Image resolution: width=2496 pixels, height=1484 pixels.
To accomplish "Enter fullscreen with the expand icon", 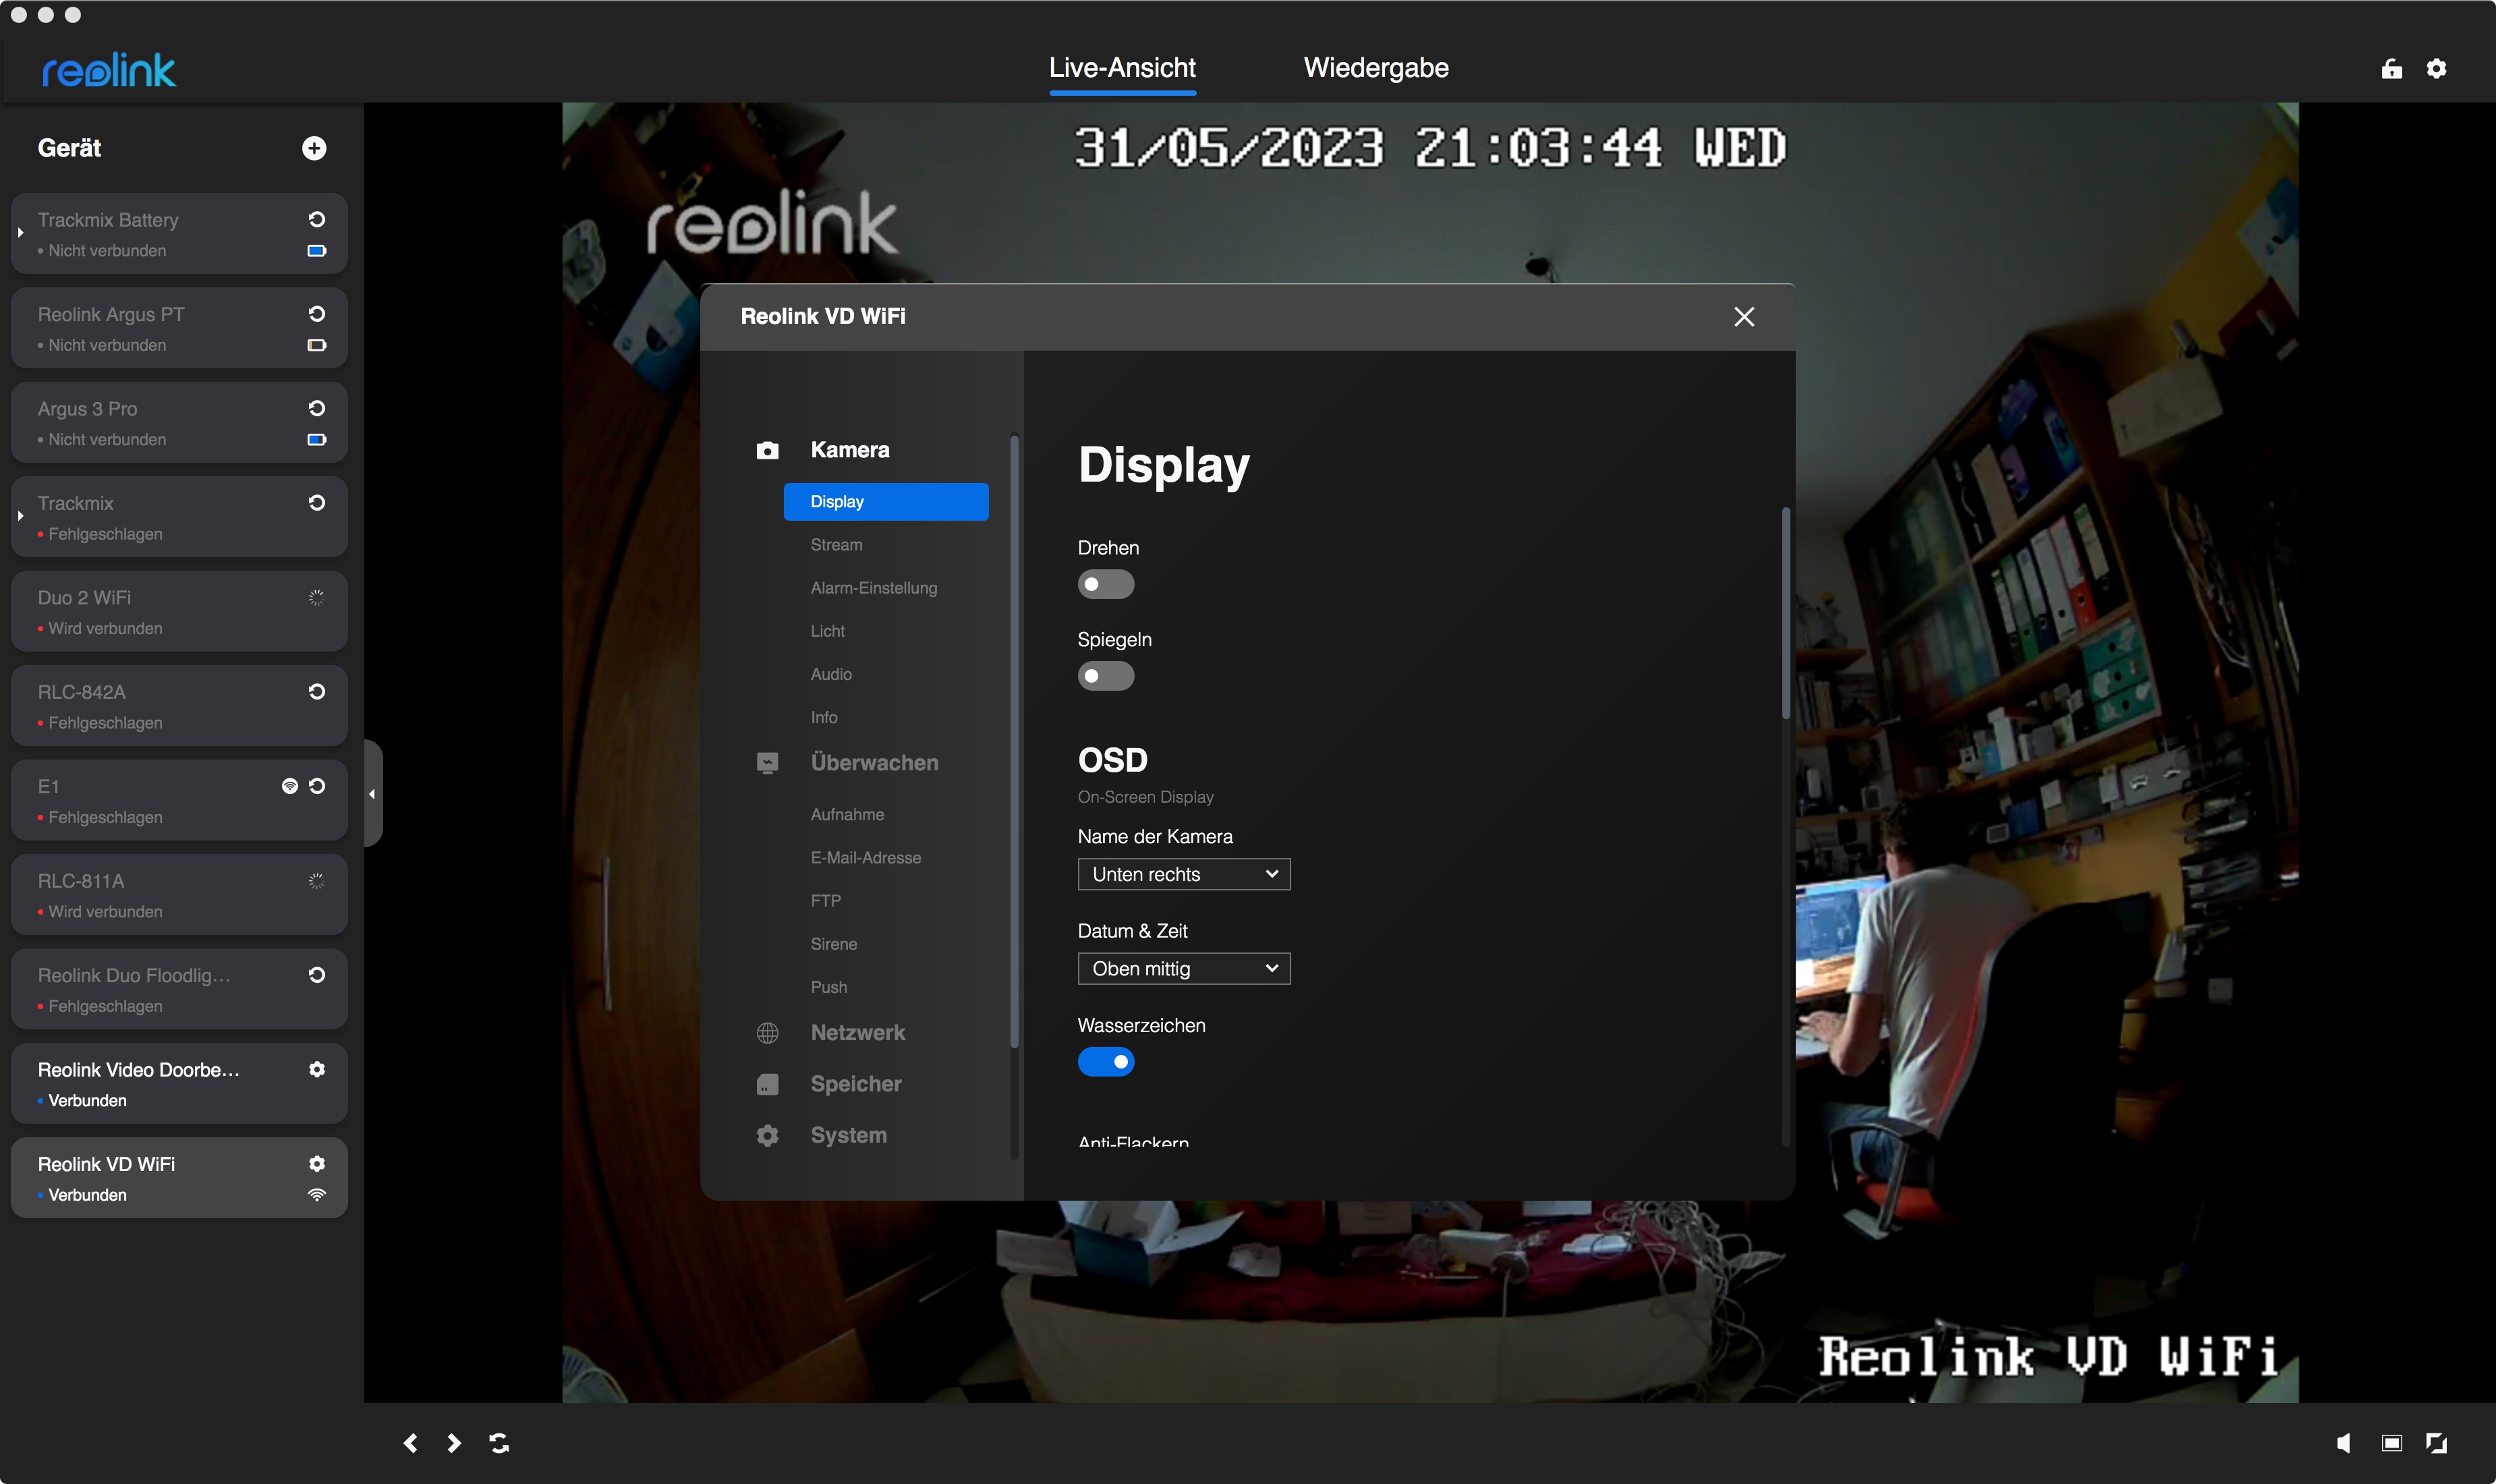I will (x=2437, y=1442).
